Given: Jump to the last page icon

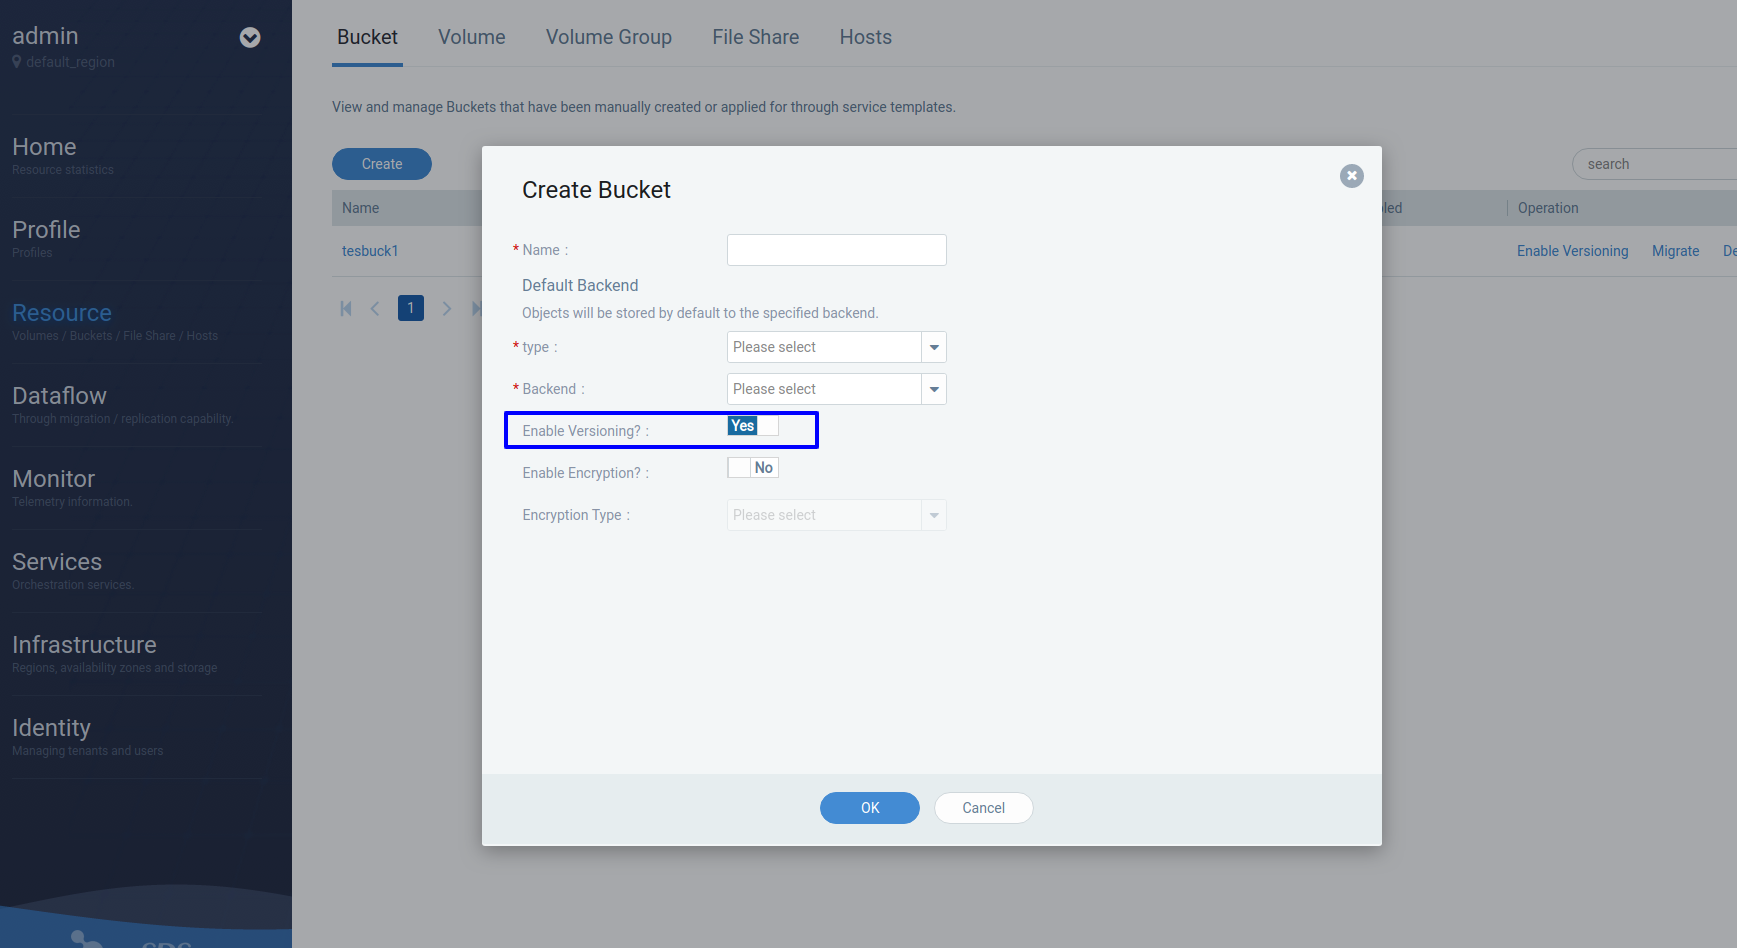Looking at the screenshot, I should coord(477,308).
